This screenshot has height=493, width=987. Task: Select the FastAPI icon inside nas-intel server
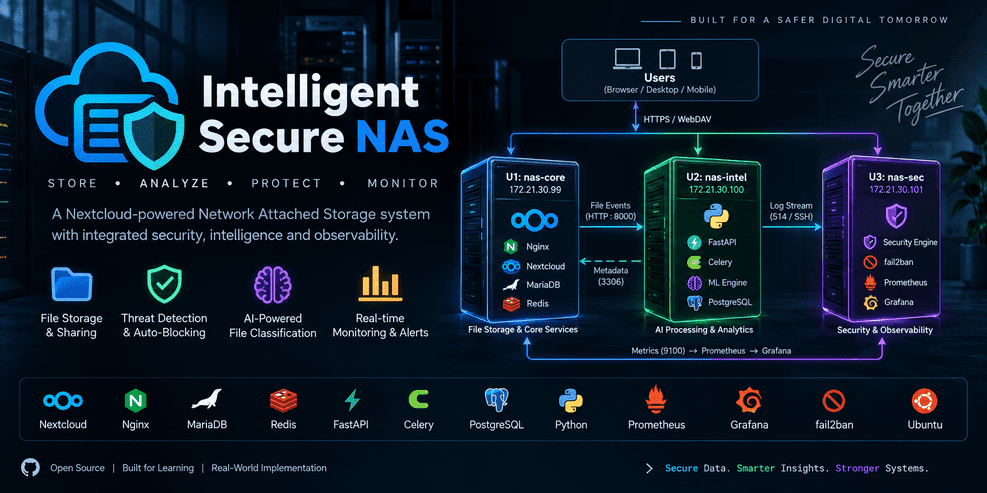tap(695, 242)
